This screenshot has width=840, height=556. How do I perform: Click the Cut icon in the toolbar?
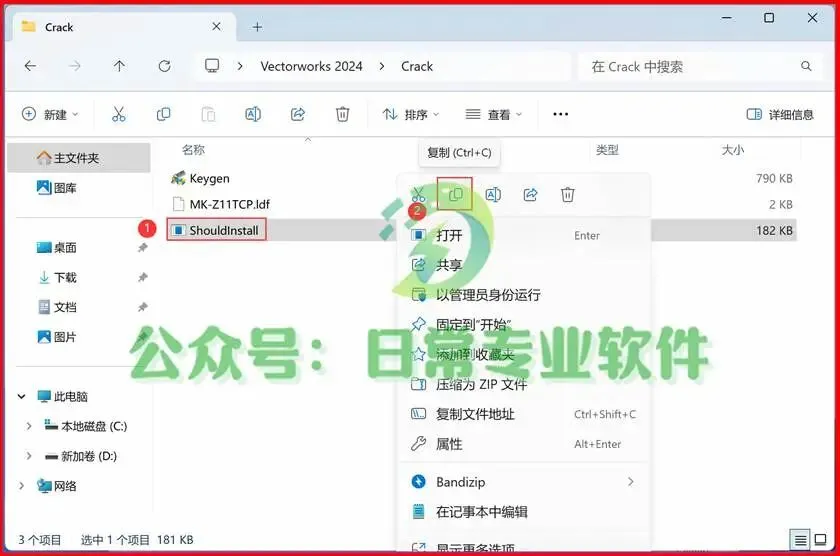point(118,114)
